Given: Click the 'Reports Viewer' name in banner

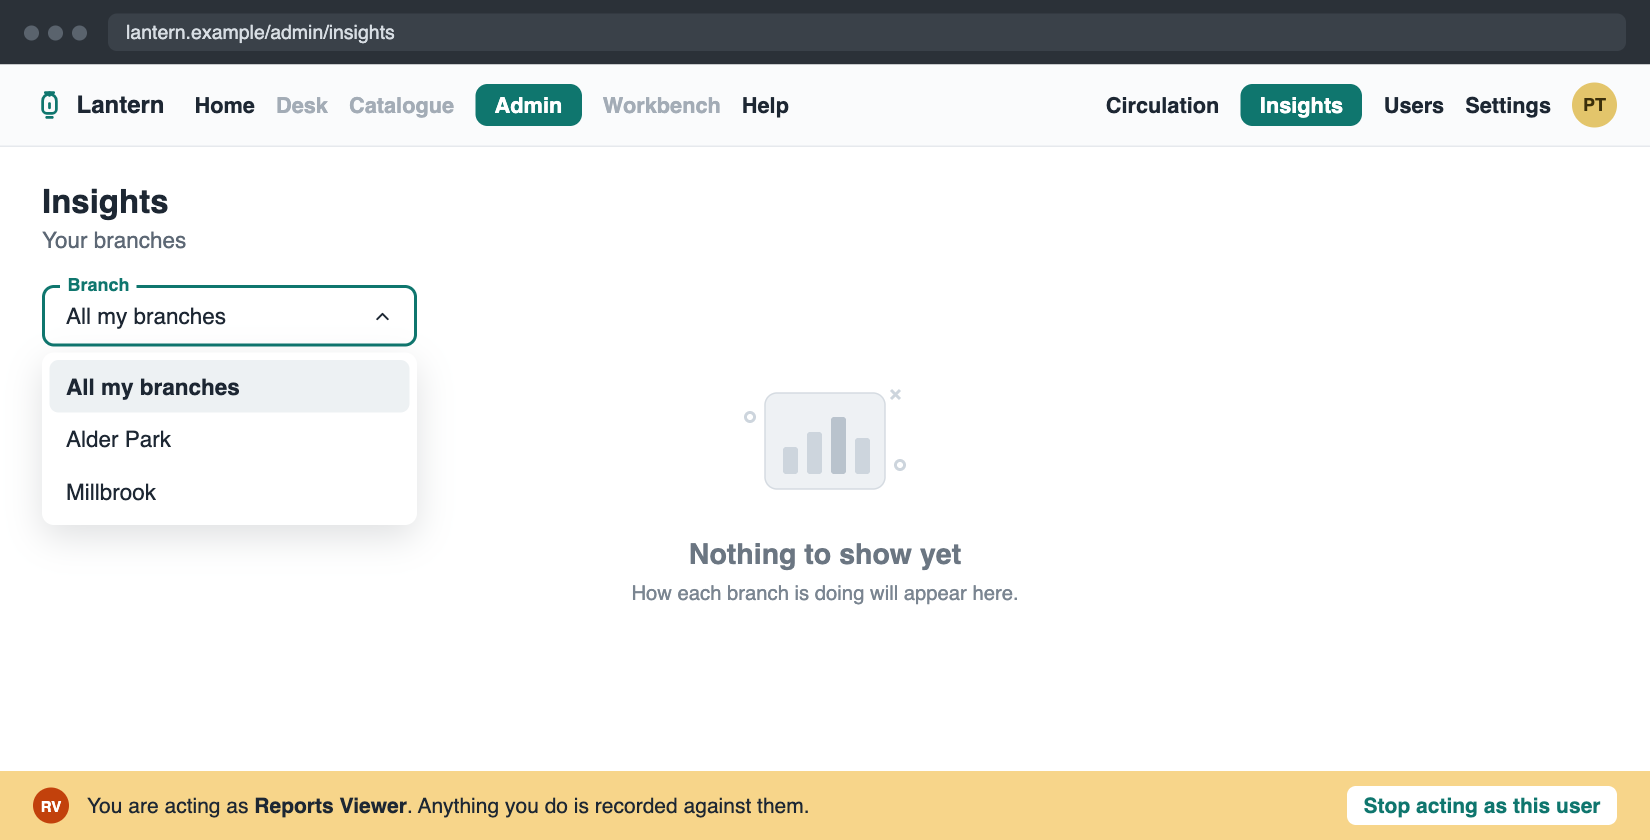Looking at the screenshot, I should [x=330, y=806].
